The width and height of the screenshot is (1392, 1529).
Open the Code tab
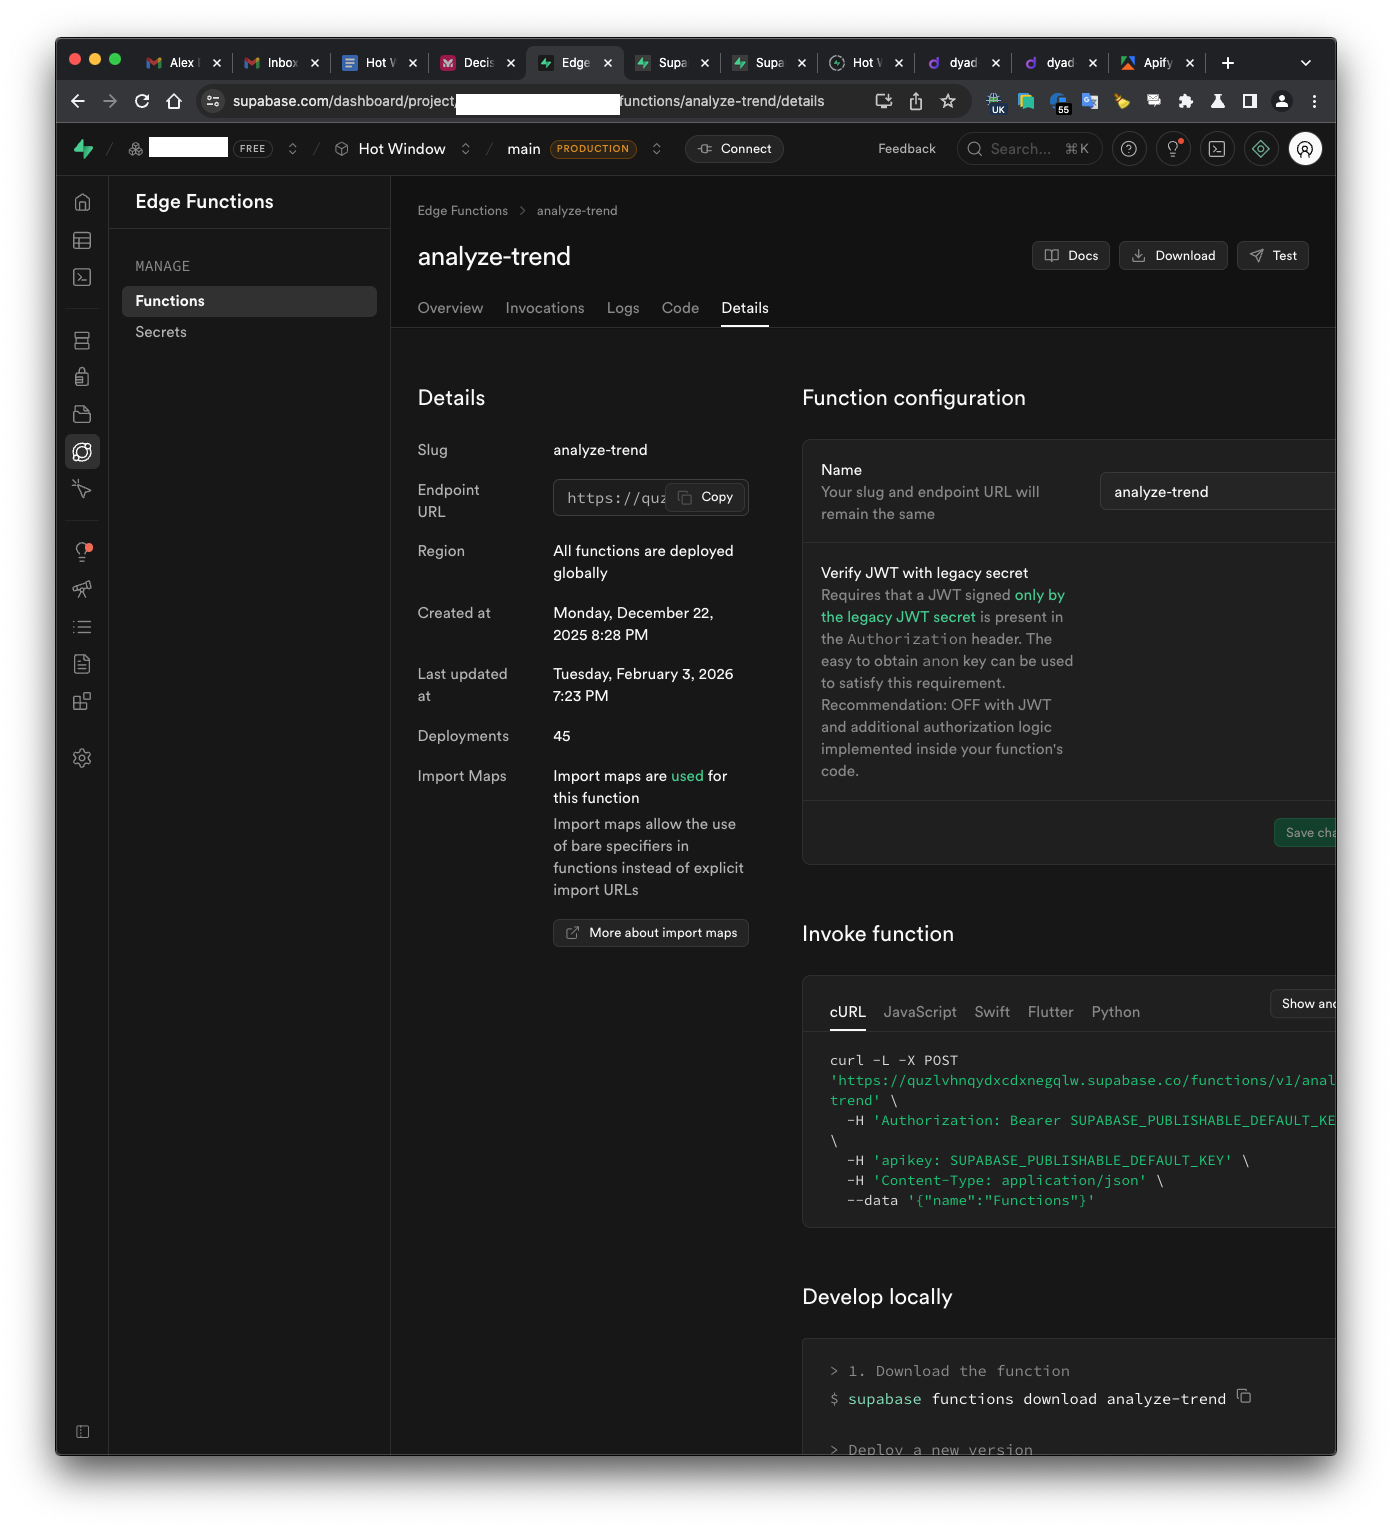[680, 308]
